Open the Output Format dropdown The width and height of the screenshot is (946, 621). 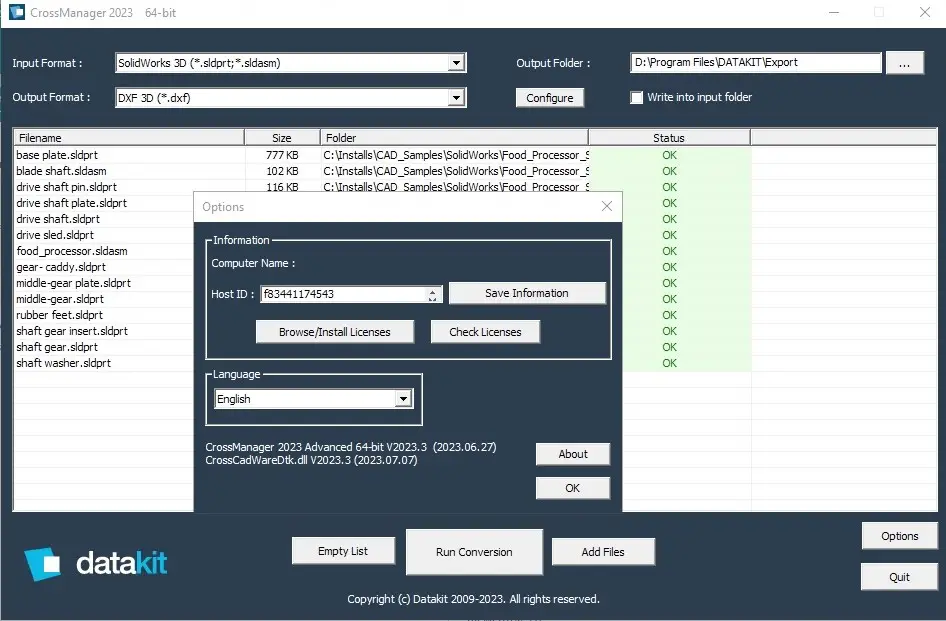[x=457, y=98]
